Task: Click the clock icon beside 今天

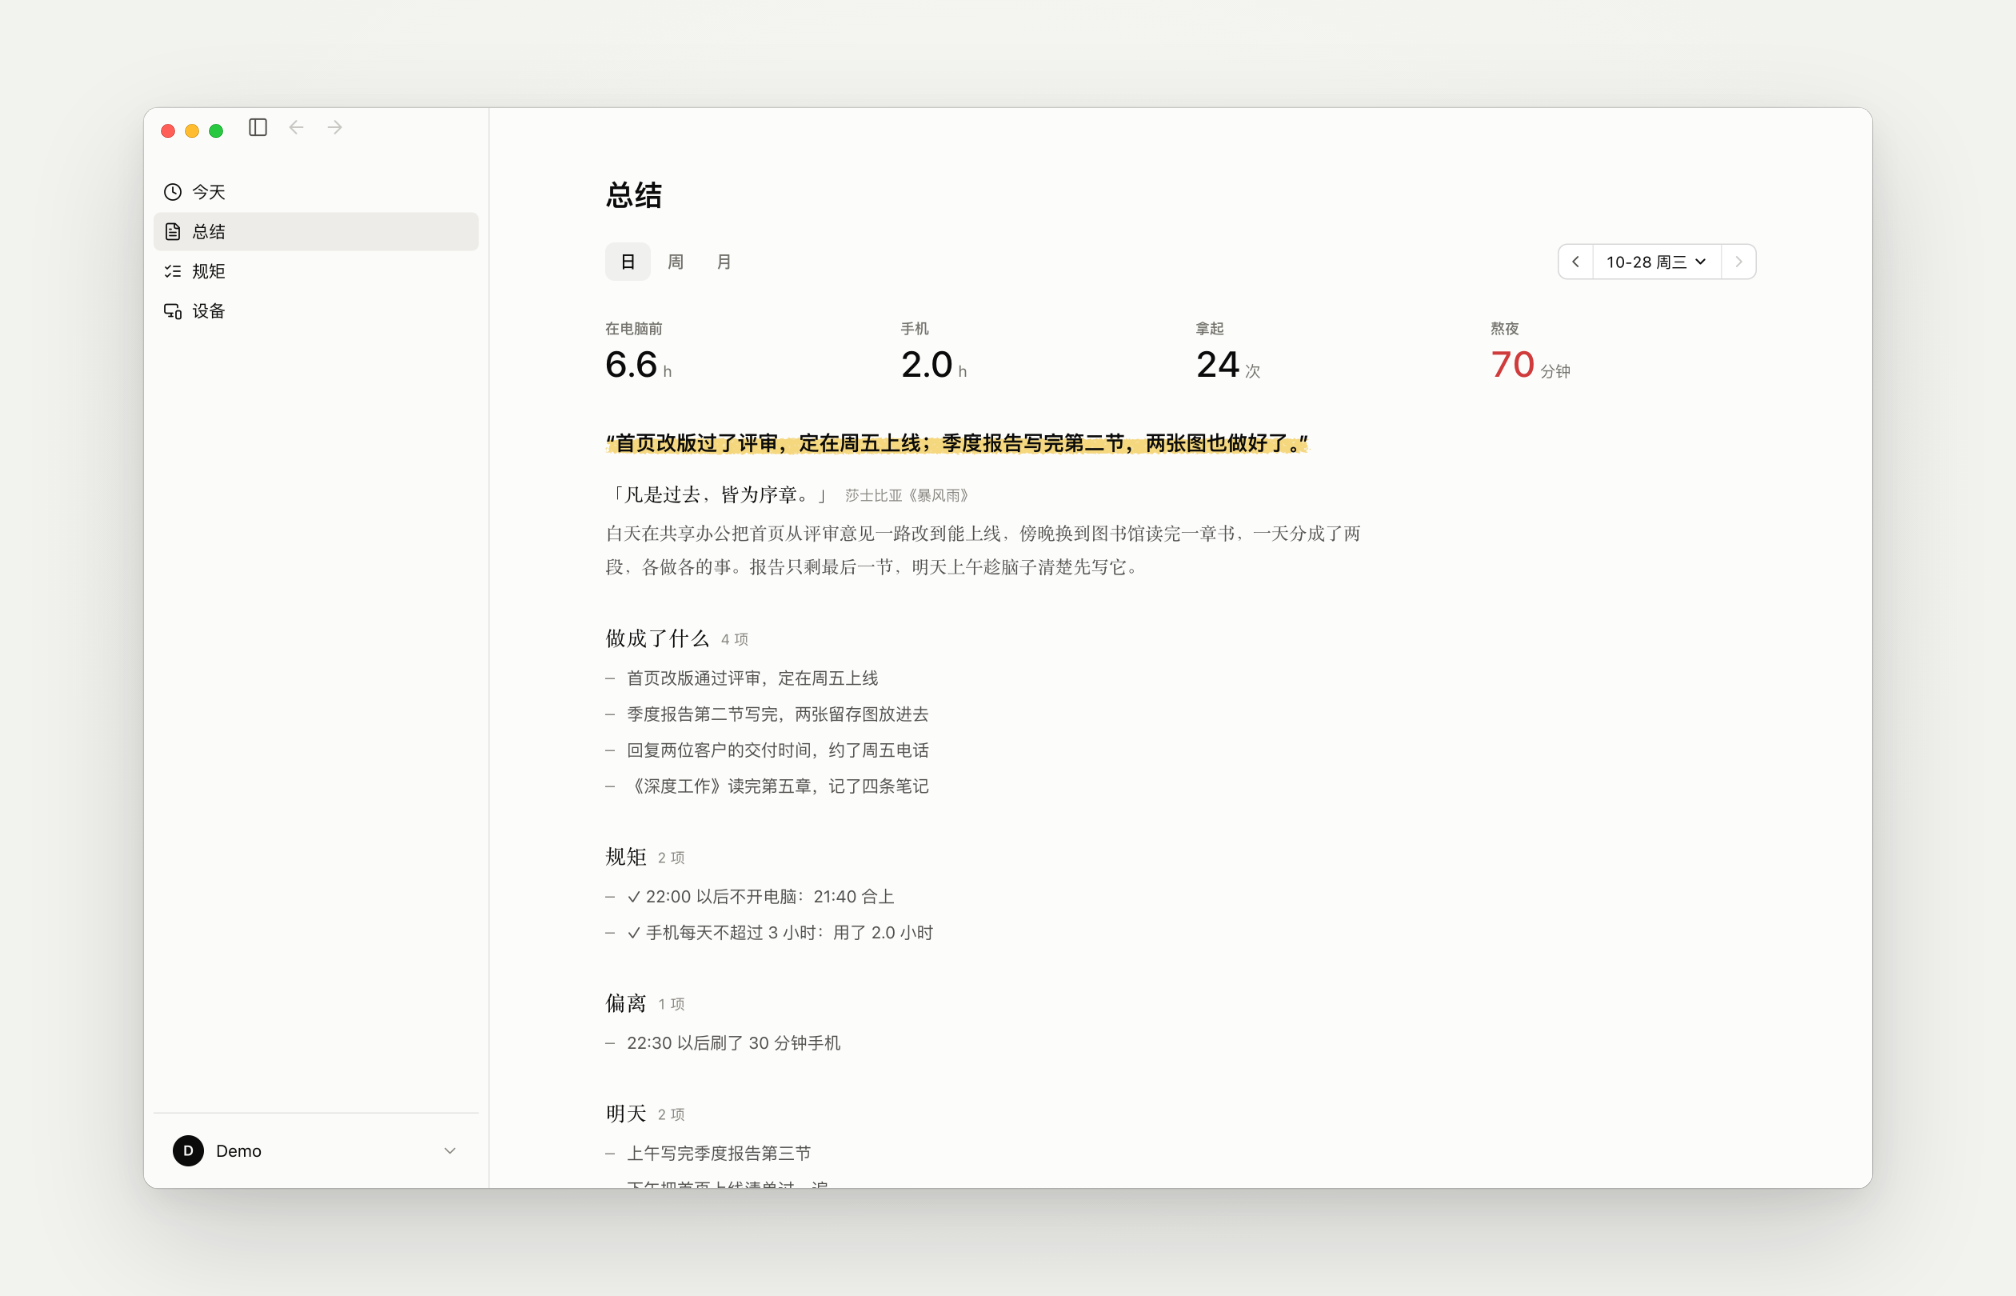Action: pos(173,192)
